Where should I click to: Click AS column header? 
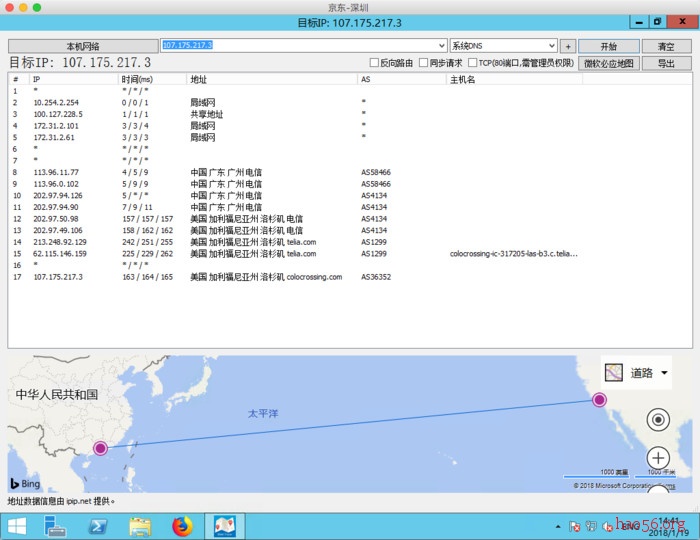(402, 79)
